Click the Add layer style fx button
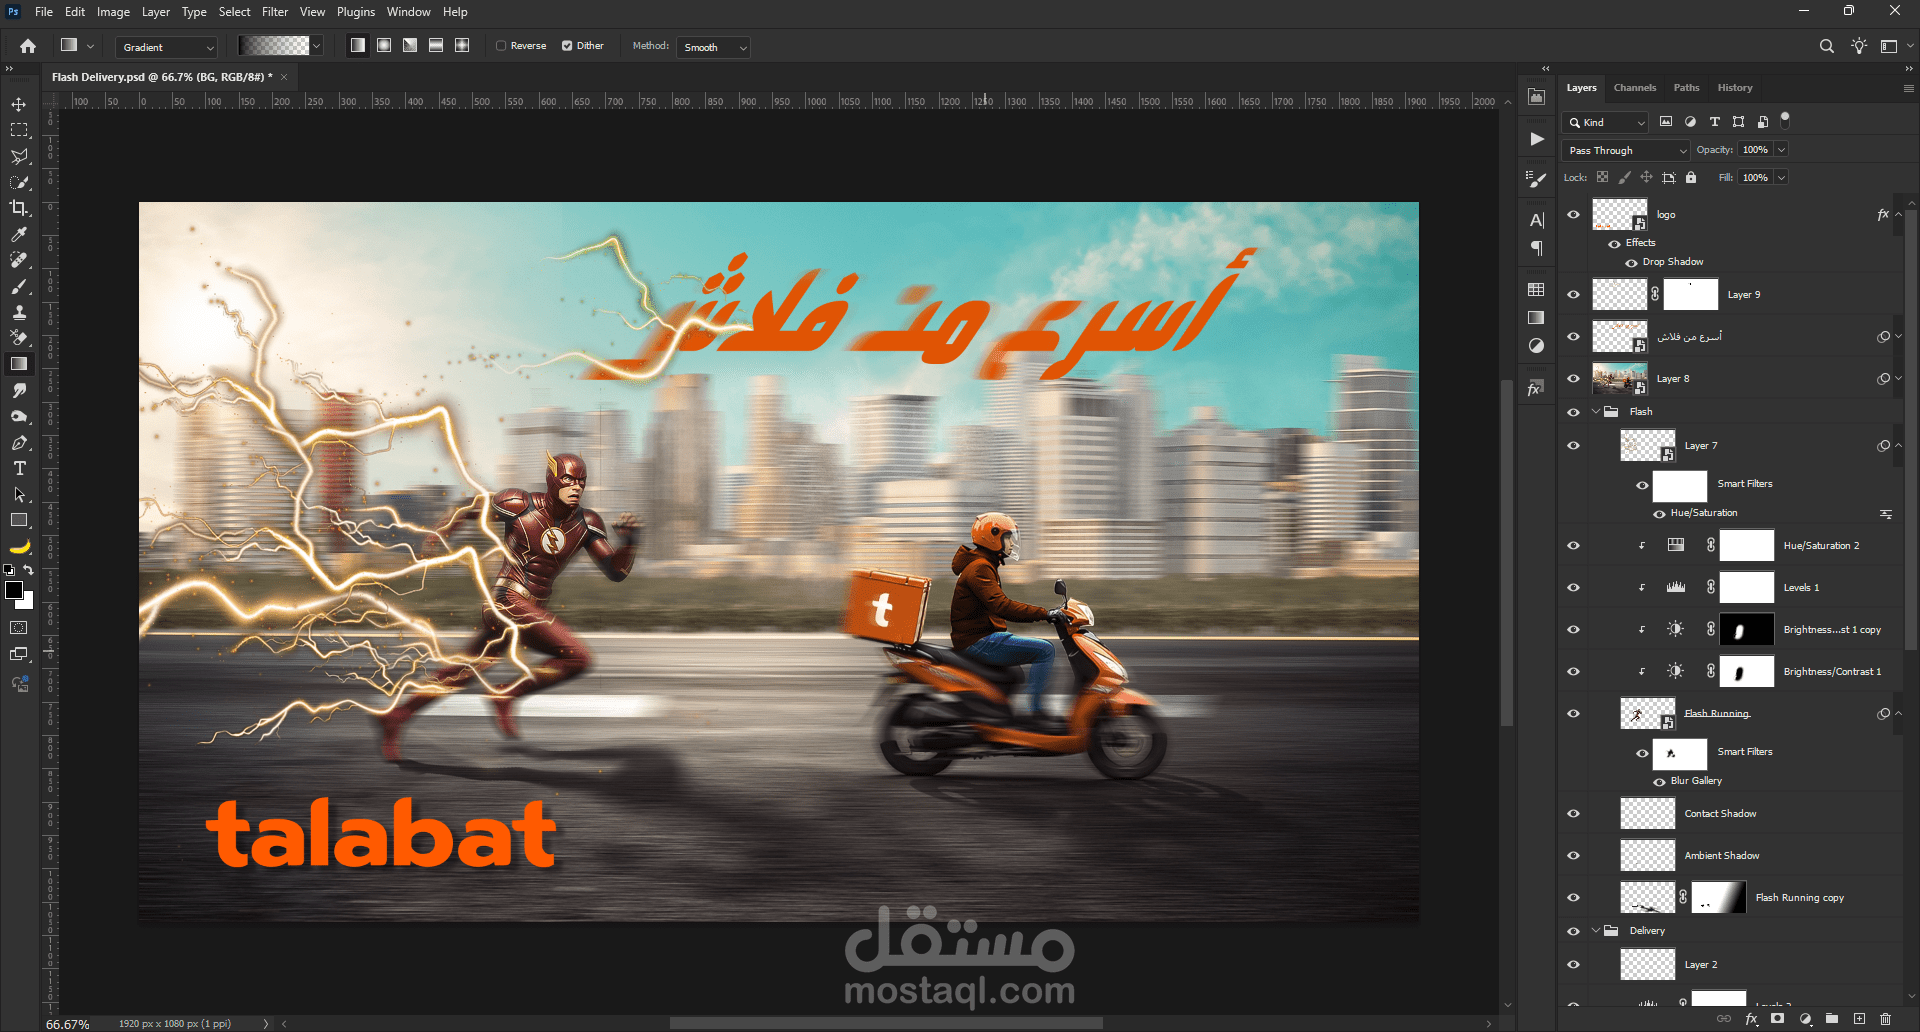 (1751, 1019)
